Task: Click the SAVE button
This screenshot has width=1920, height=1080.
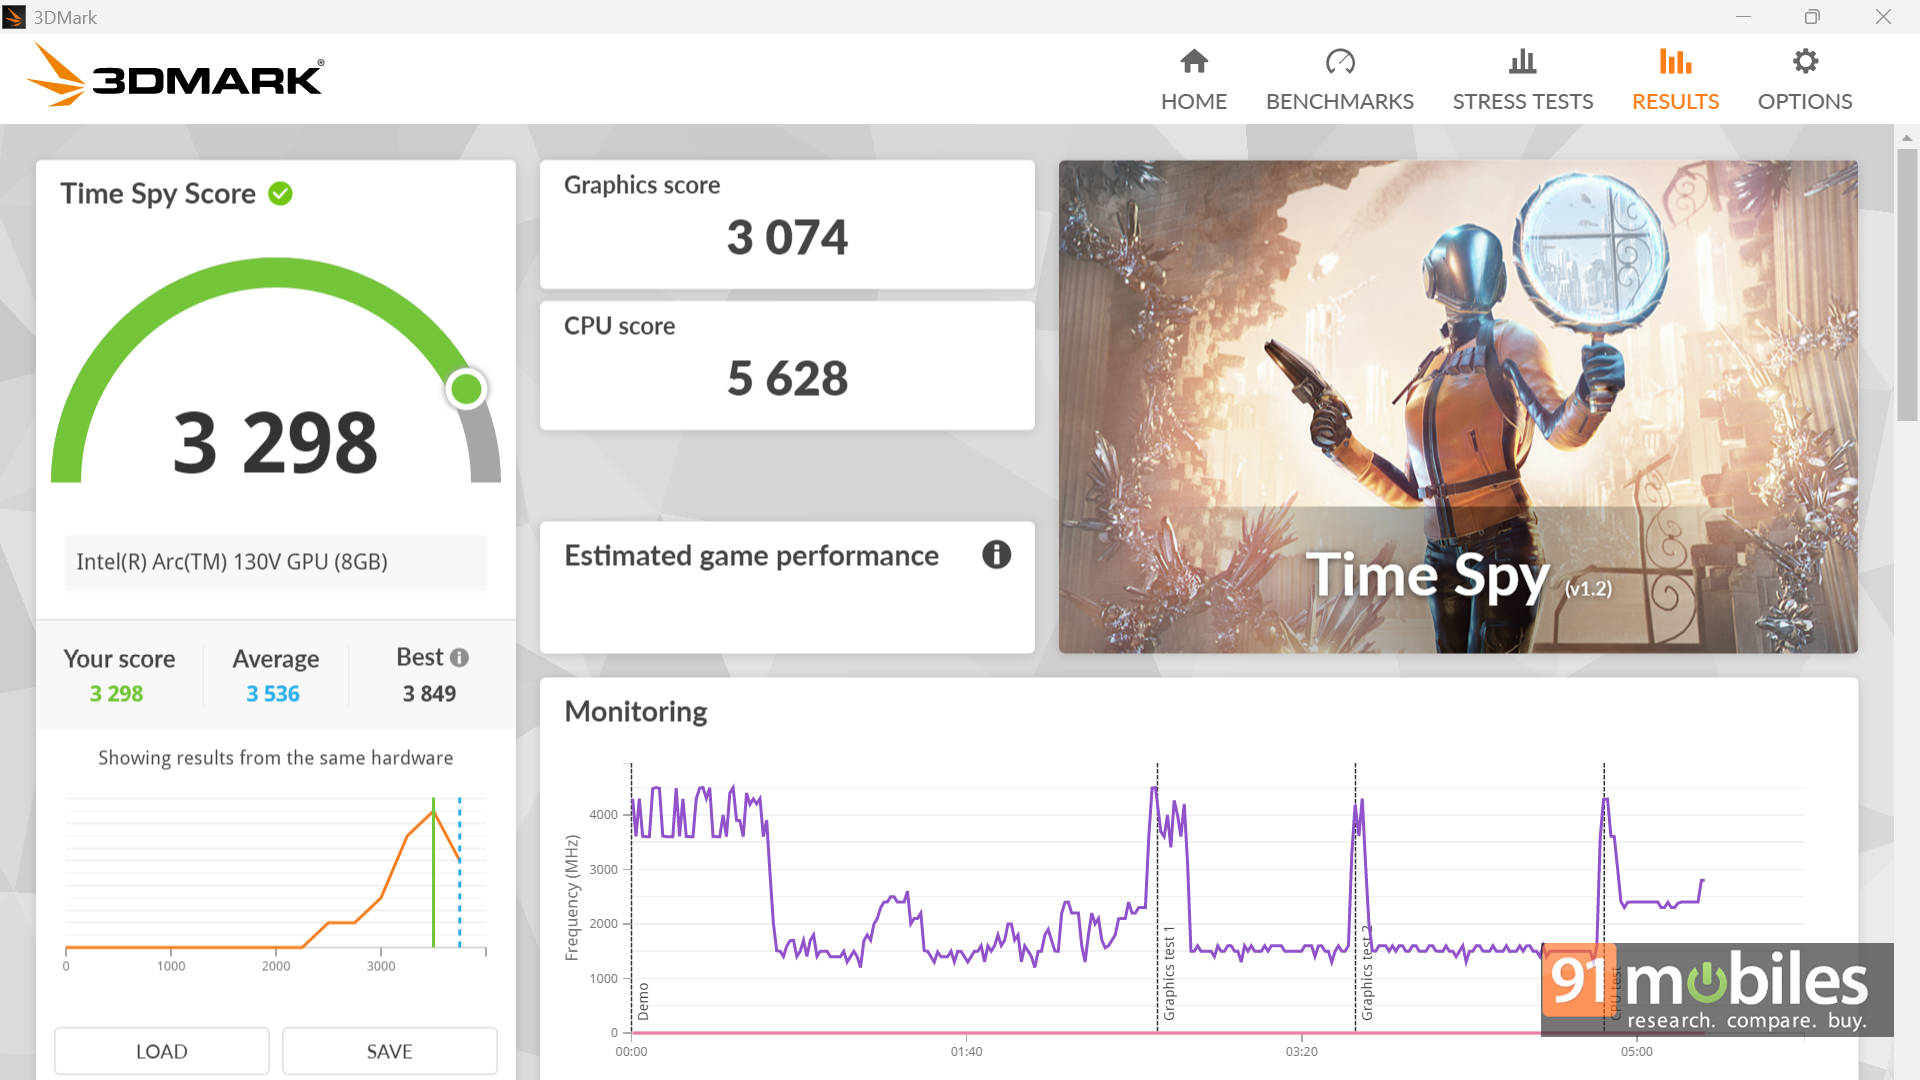Action: click(389, 1051)
